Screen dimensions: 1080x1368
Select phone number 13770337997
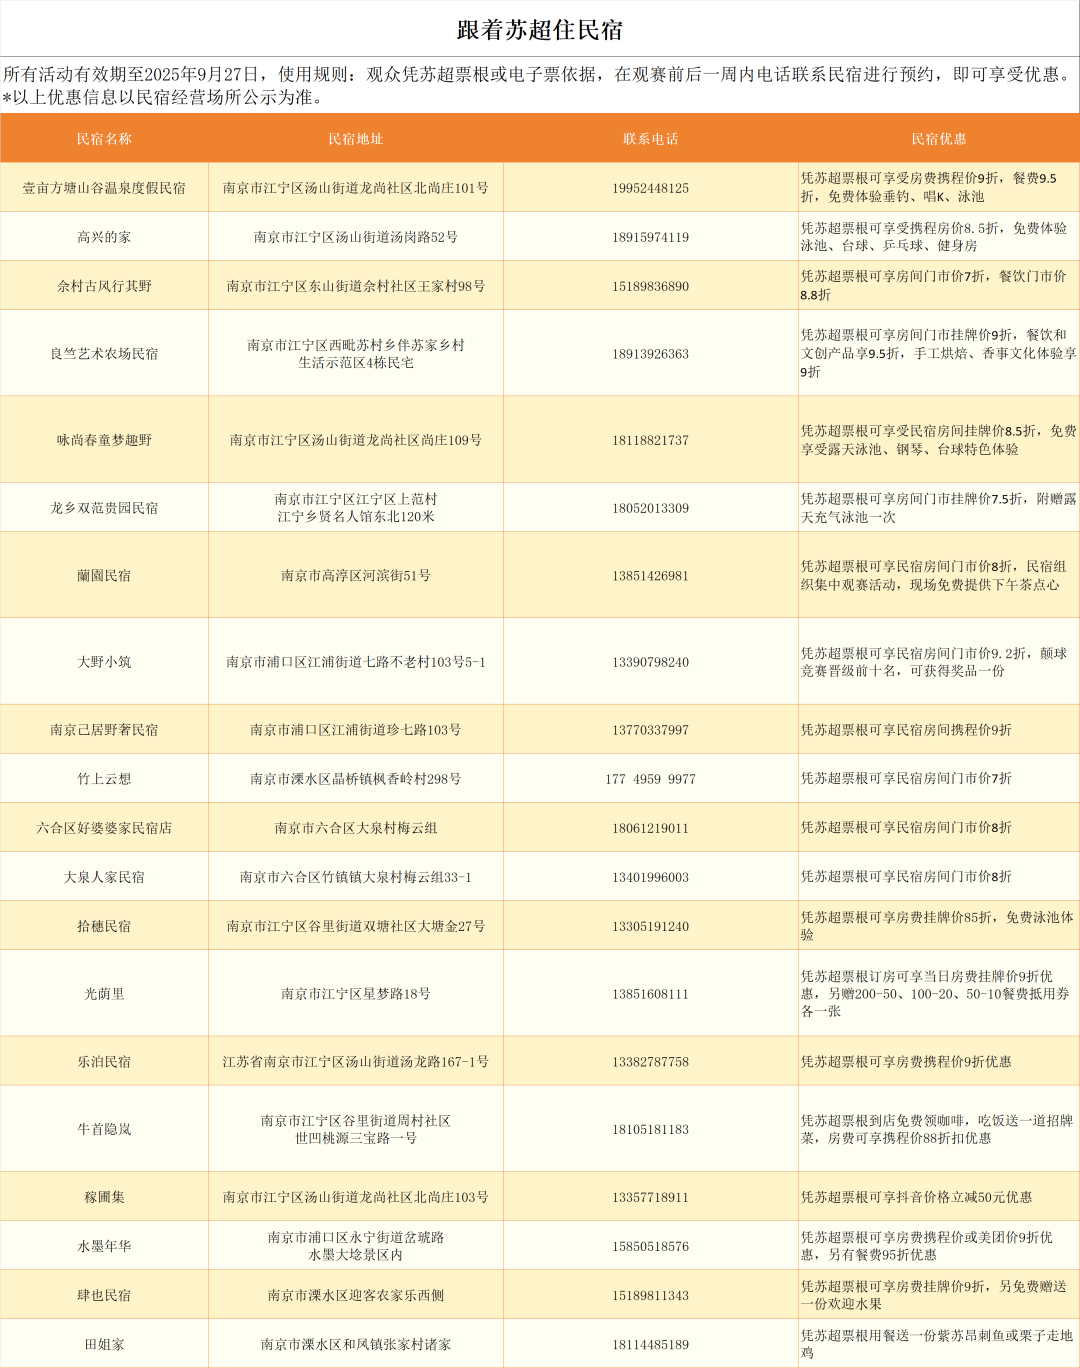coord(650,730)
